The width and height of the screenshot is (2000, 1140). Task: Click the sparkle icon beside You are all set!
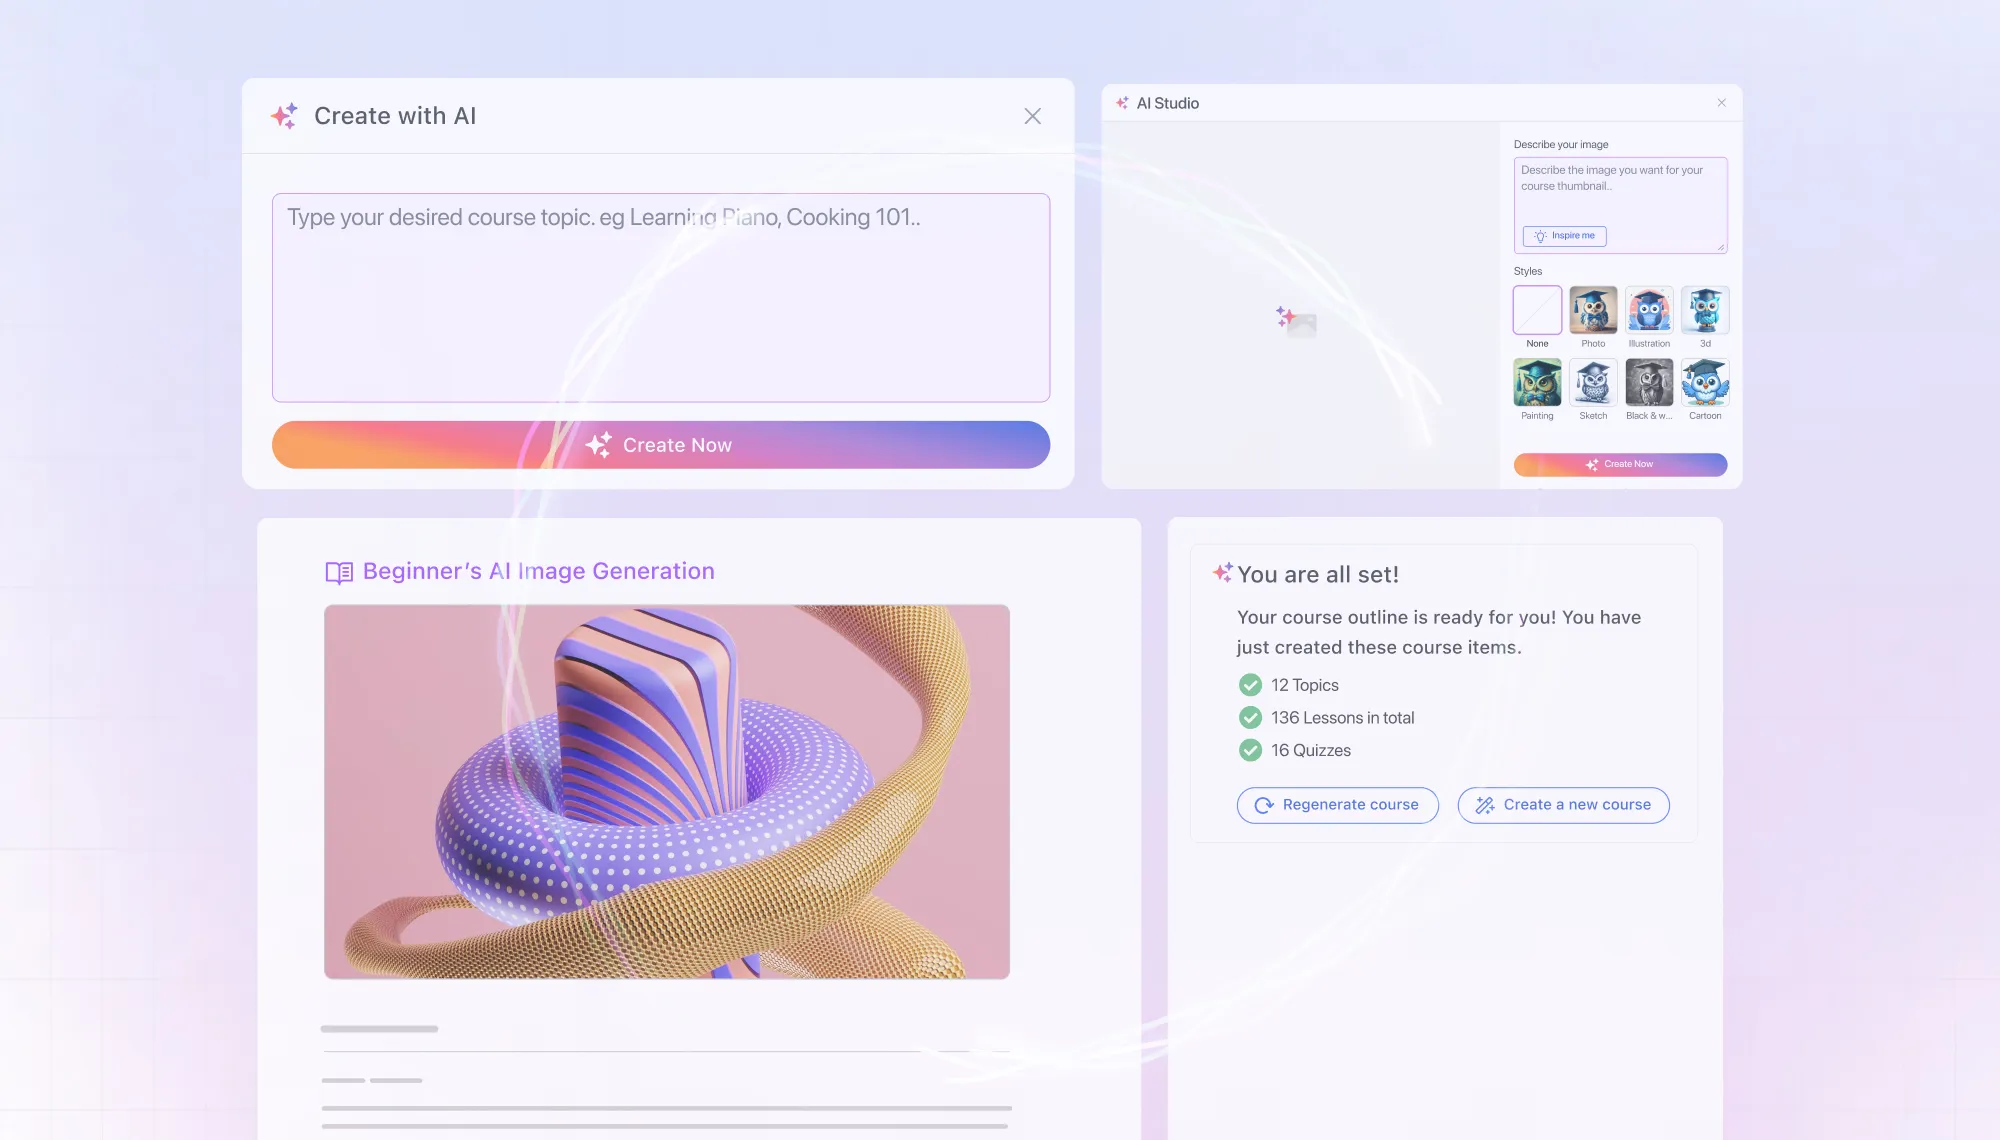click(1222, 572)
